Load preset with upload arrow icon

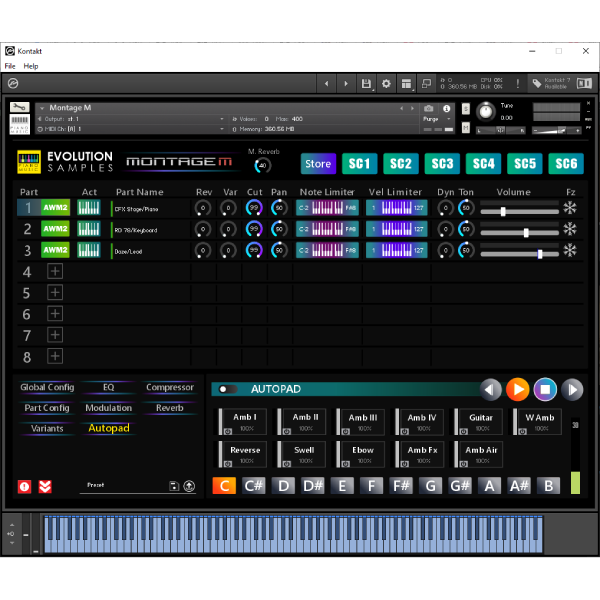point(189,486)
